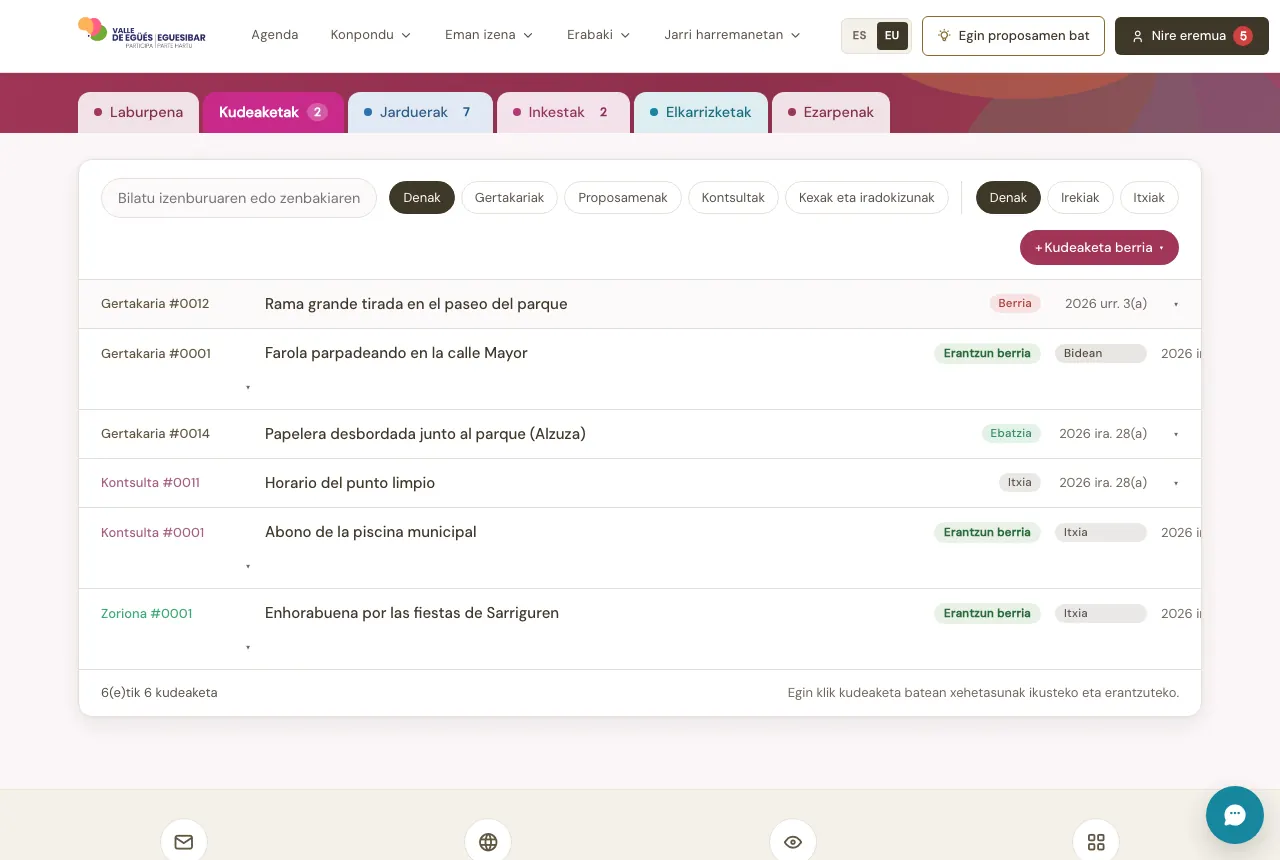
Task: Open Enhorabuena por las fiestas de Sarriguren
Action: pos(412,613)
